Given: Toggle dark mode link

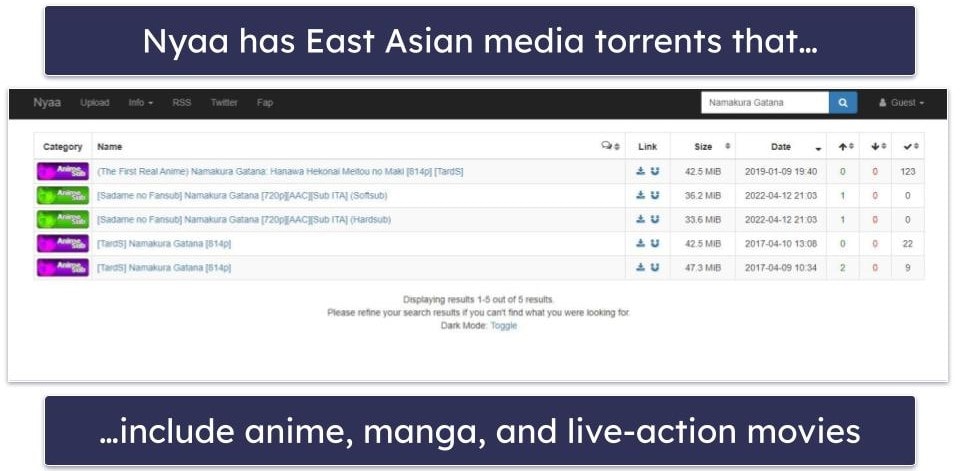Looking at the screenshot, I should tap(503, 326).
